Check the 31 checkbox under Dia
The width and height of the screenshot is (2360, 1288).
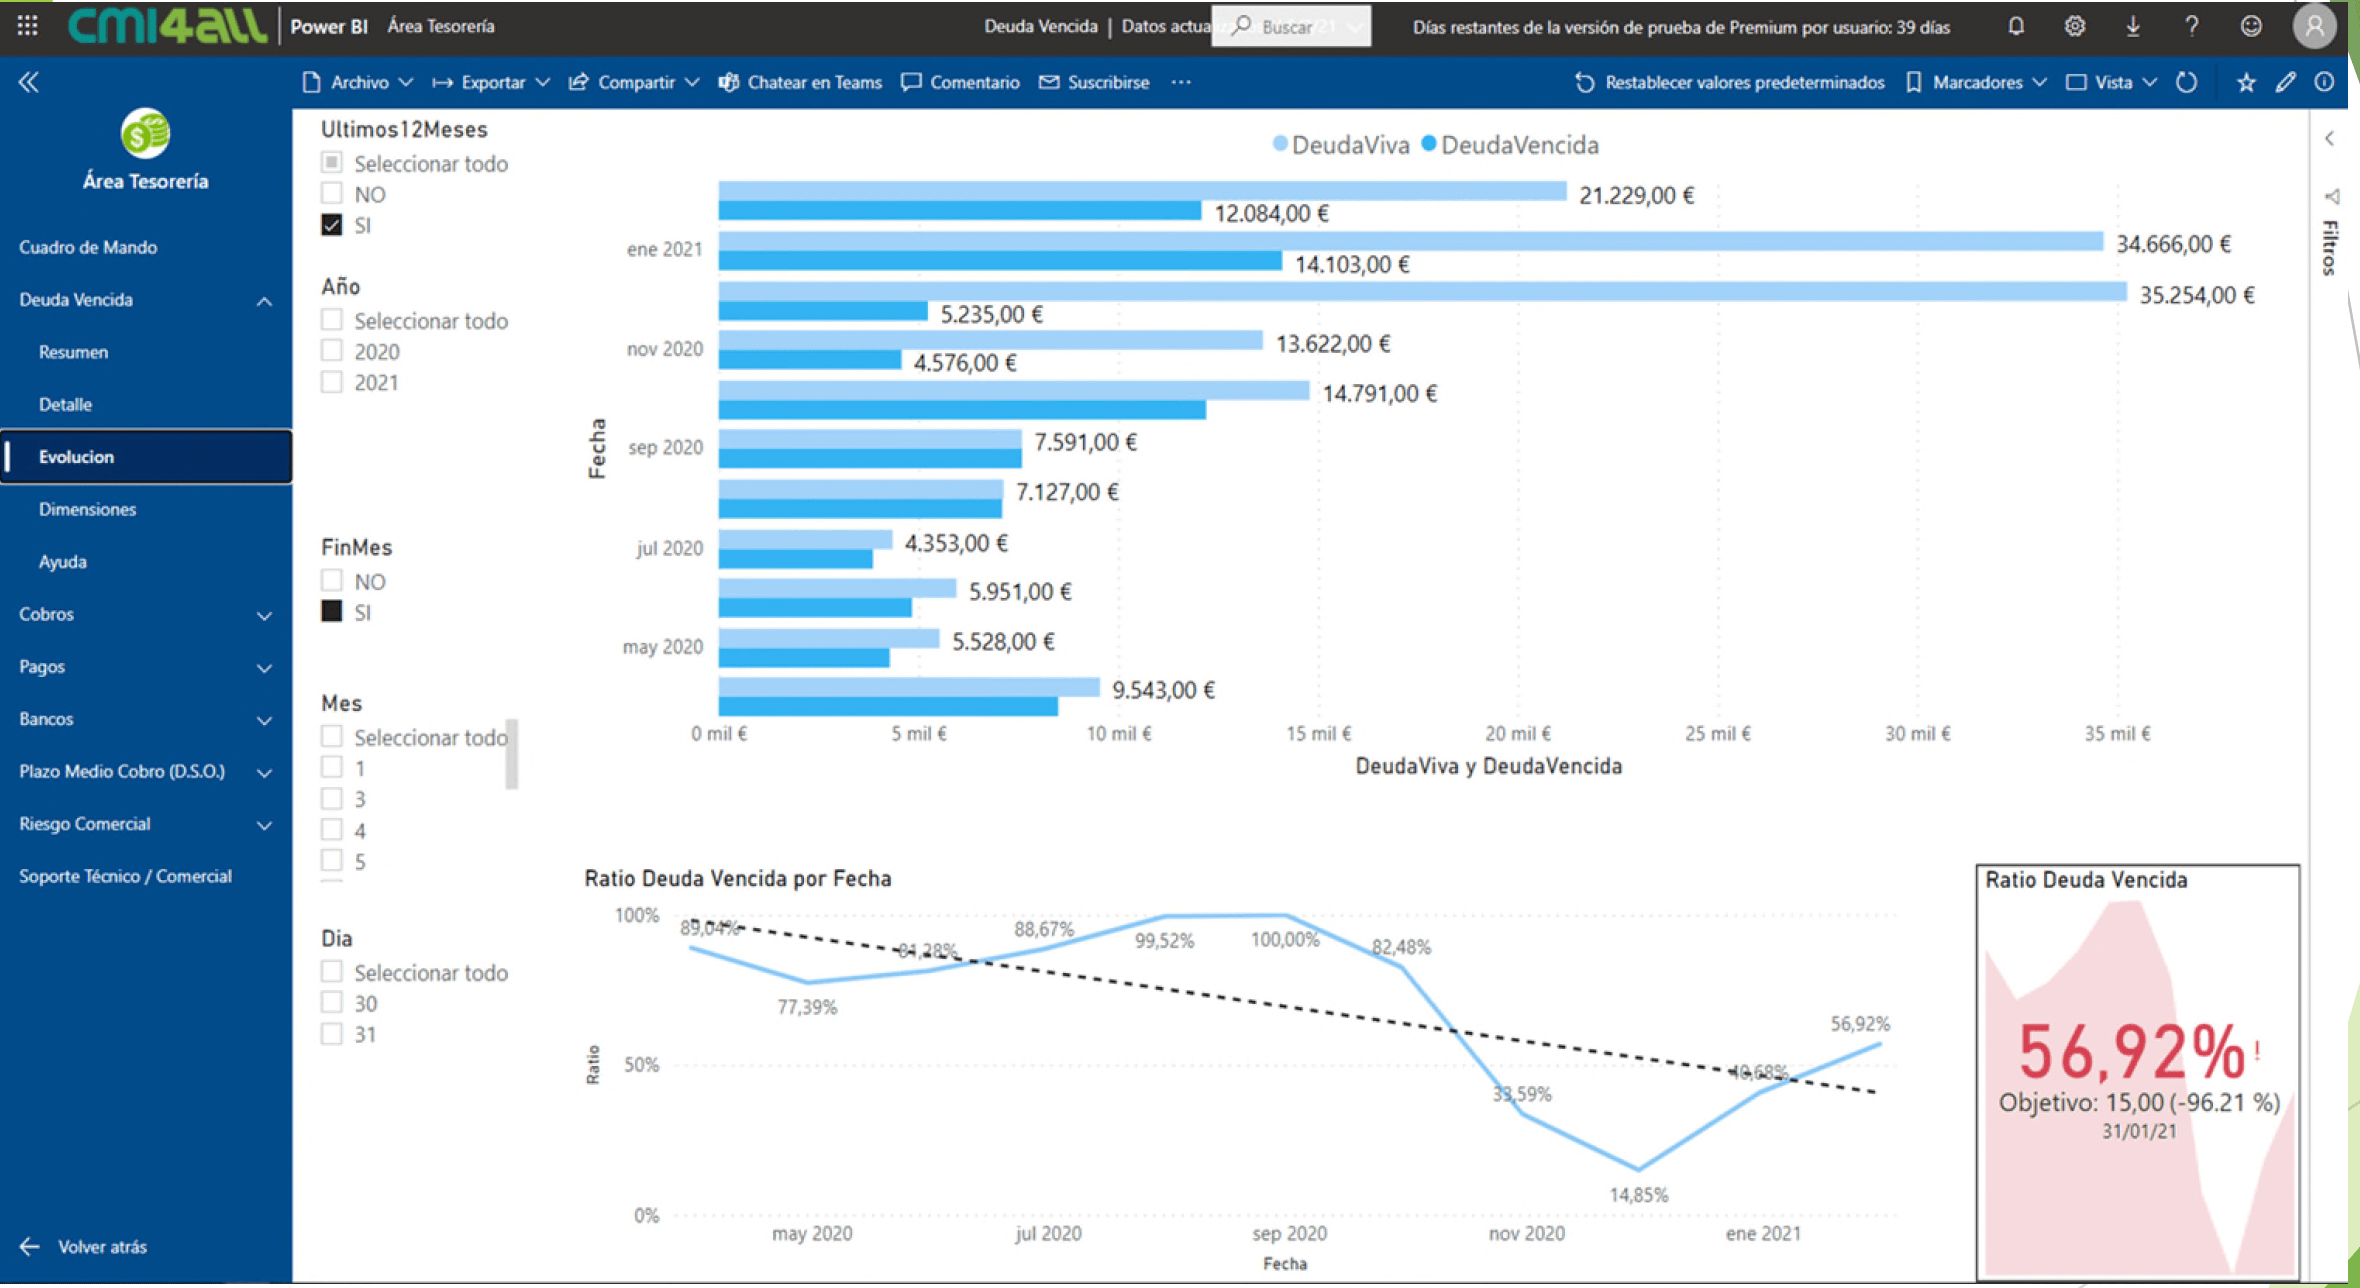(x=332, y=1033)
